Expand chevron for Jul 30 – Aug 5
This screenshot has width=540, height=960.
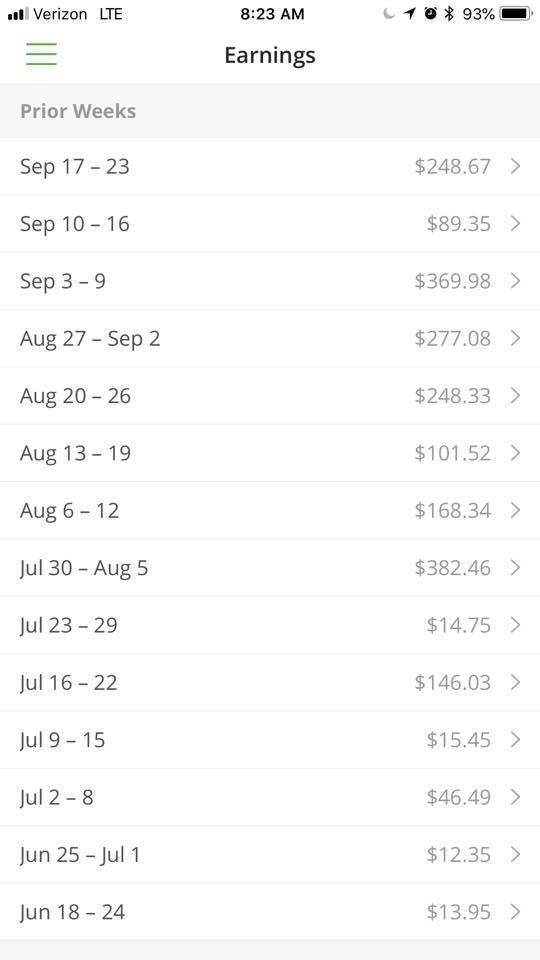pos(516,568)
